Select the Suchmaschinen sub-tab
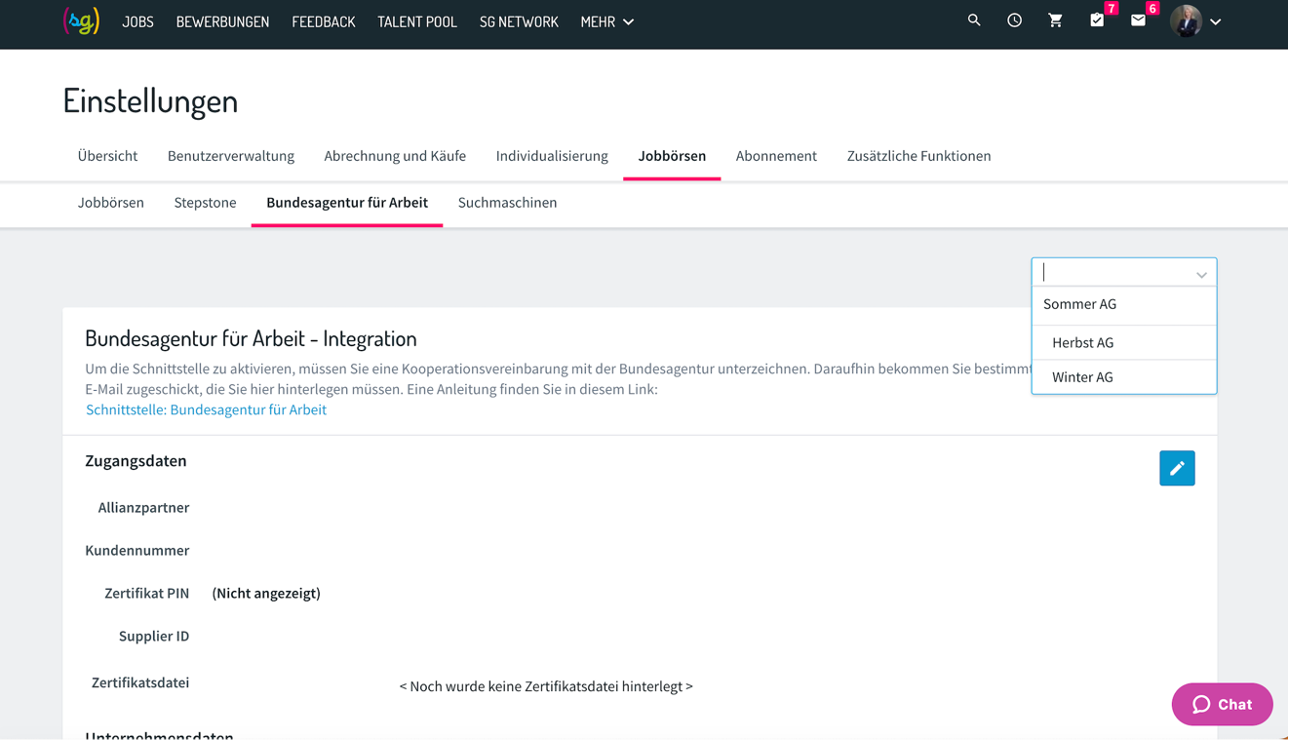The height and width of the screenshot is (742, 1292). click(507, 203)
